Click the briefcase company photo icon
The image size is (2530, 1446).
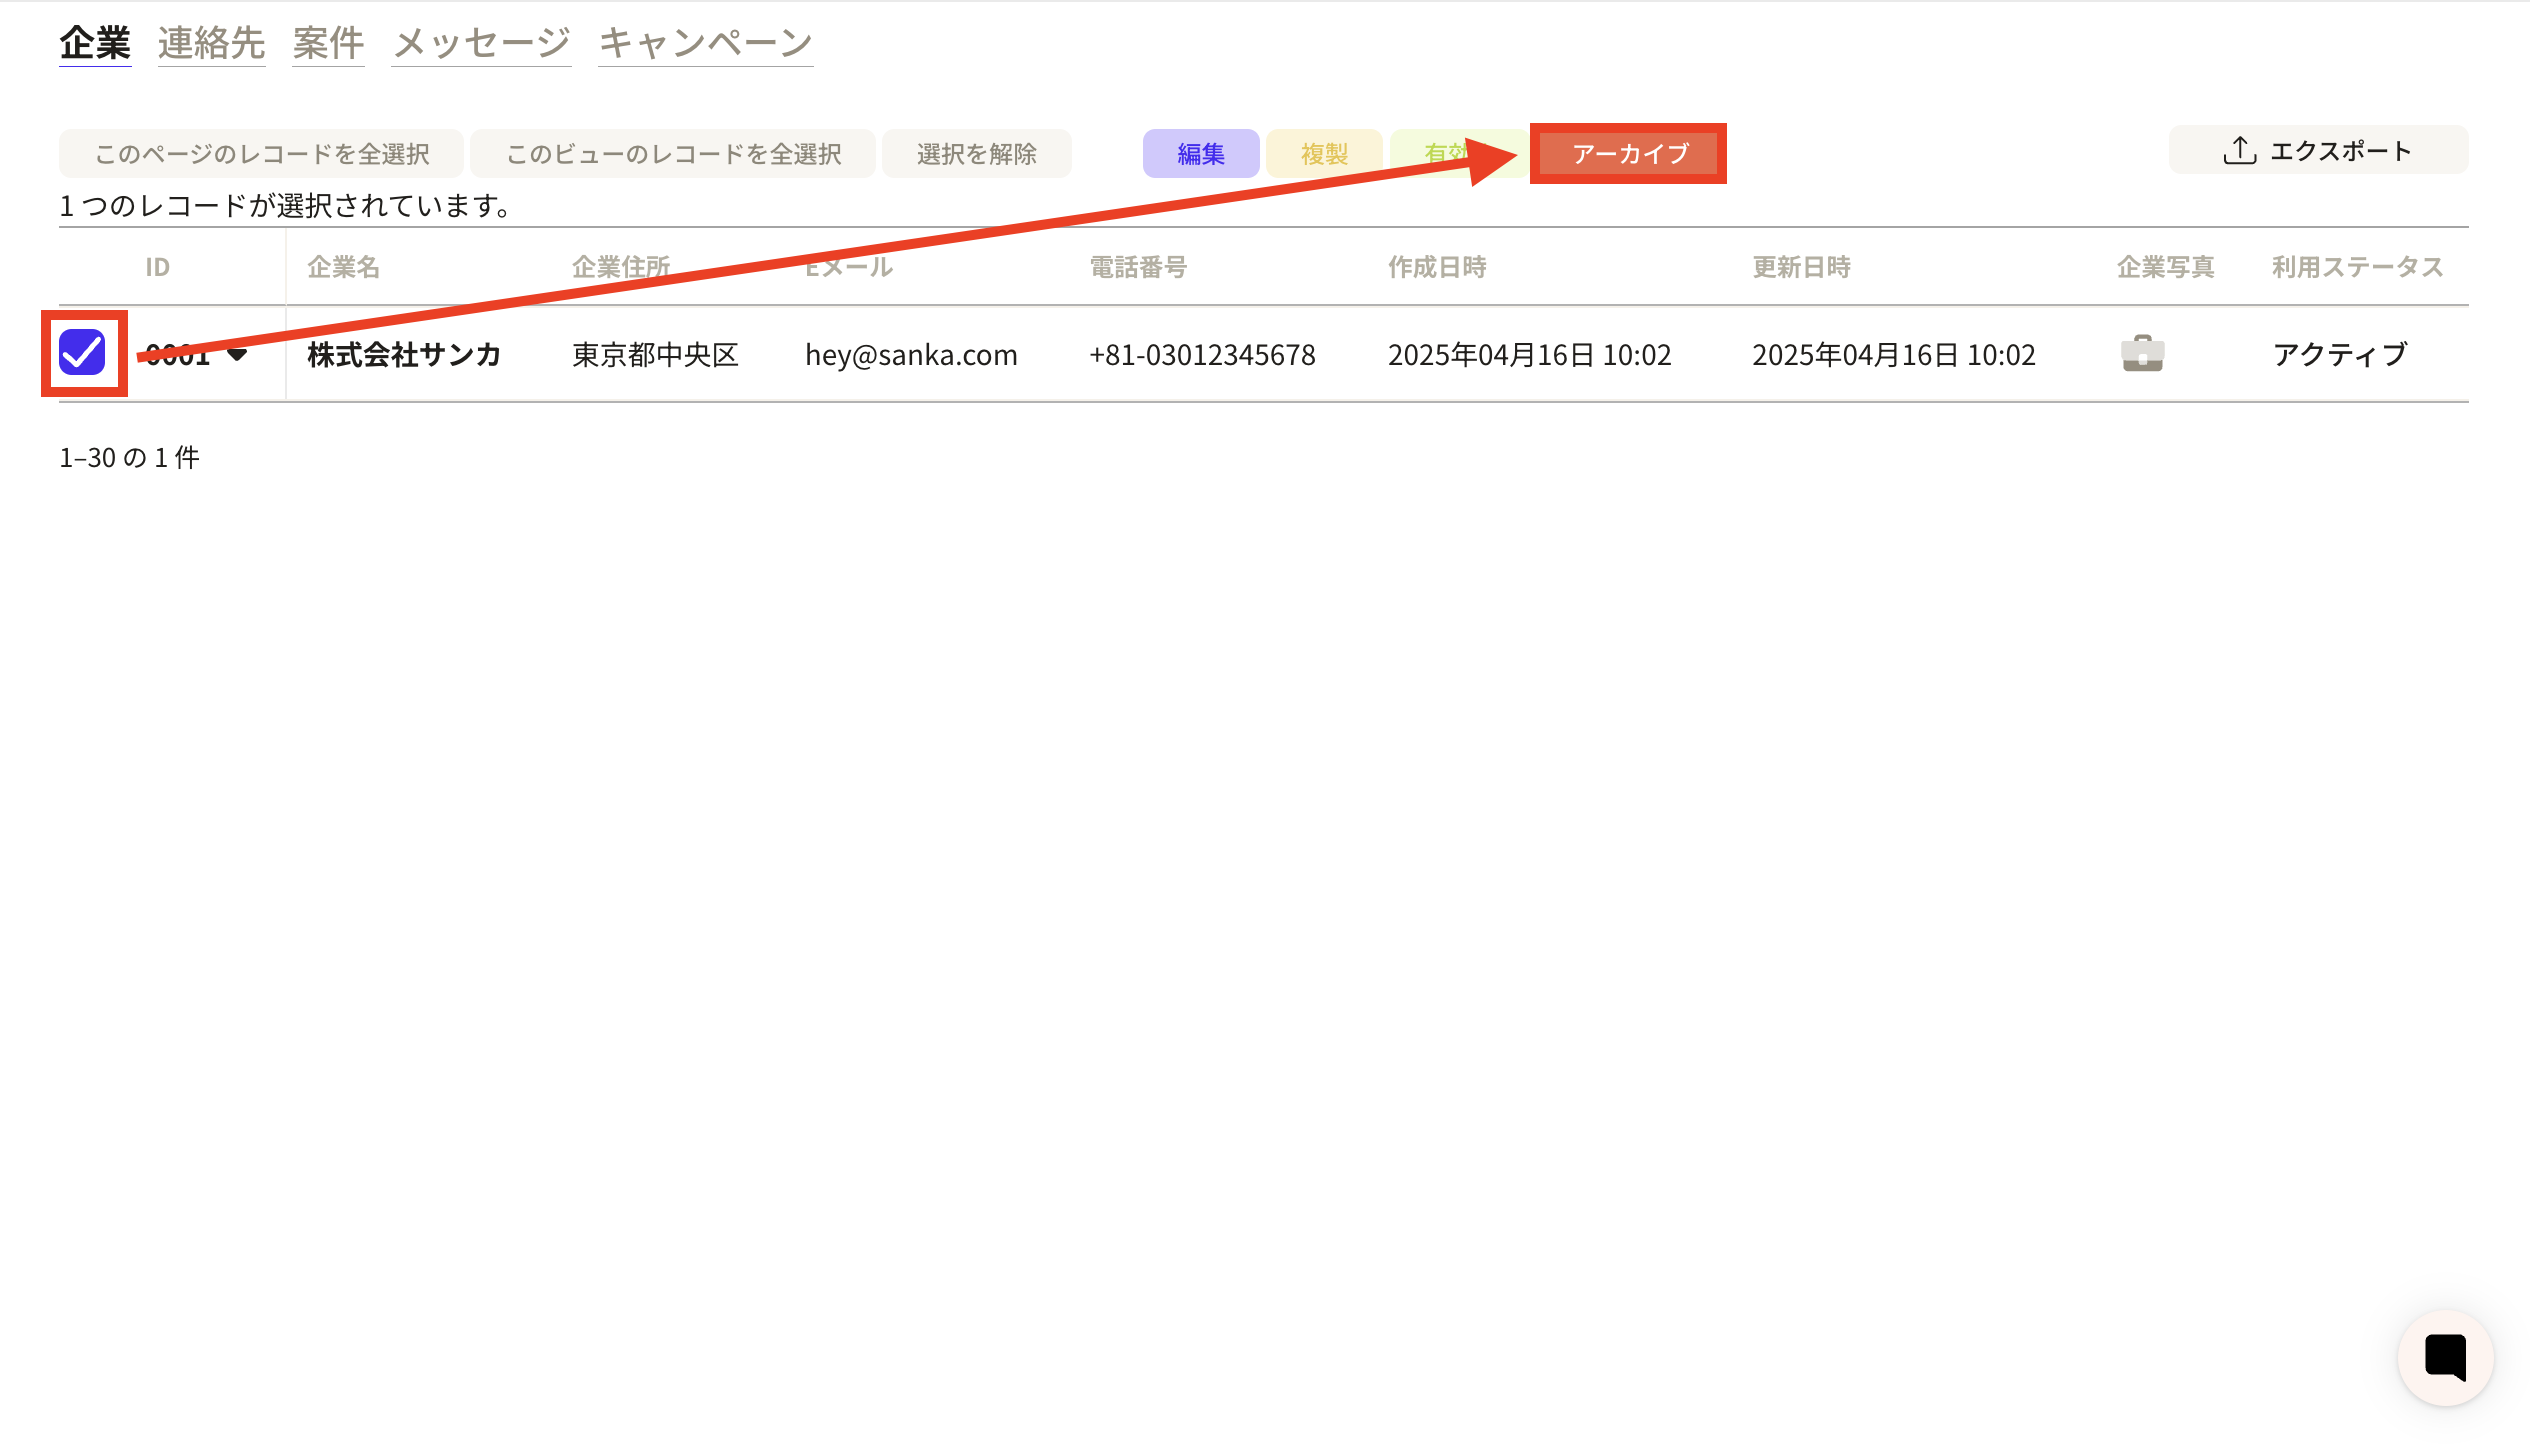click(x=2142, y=354)
